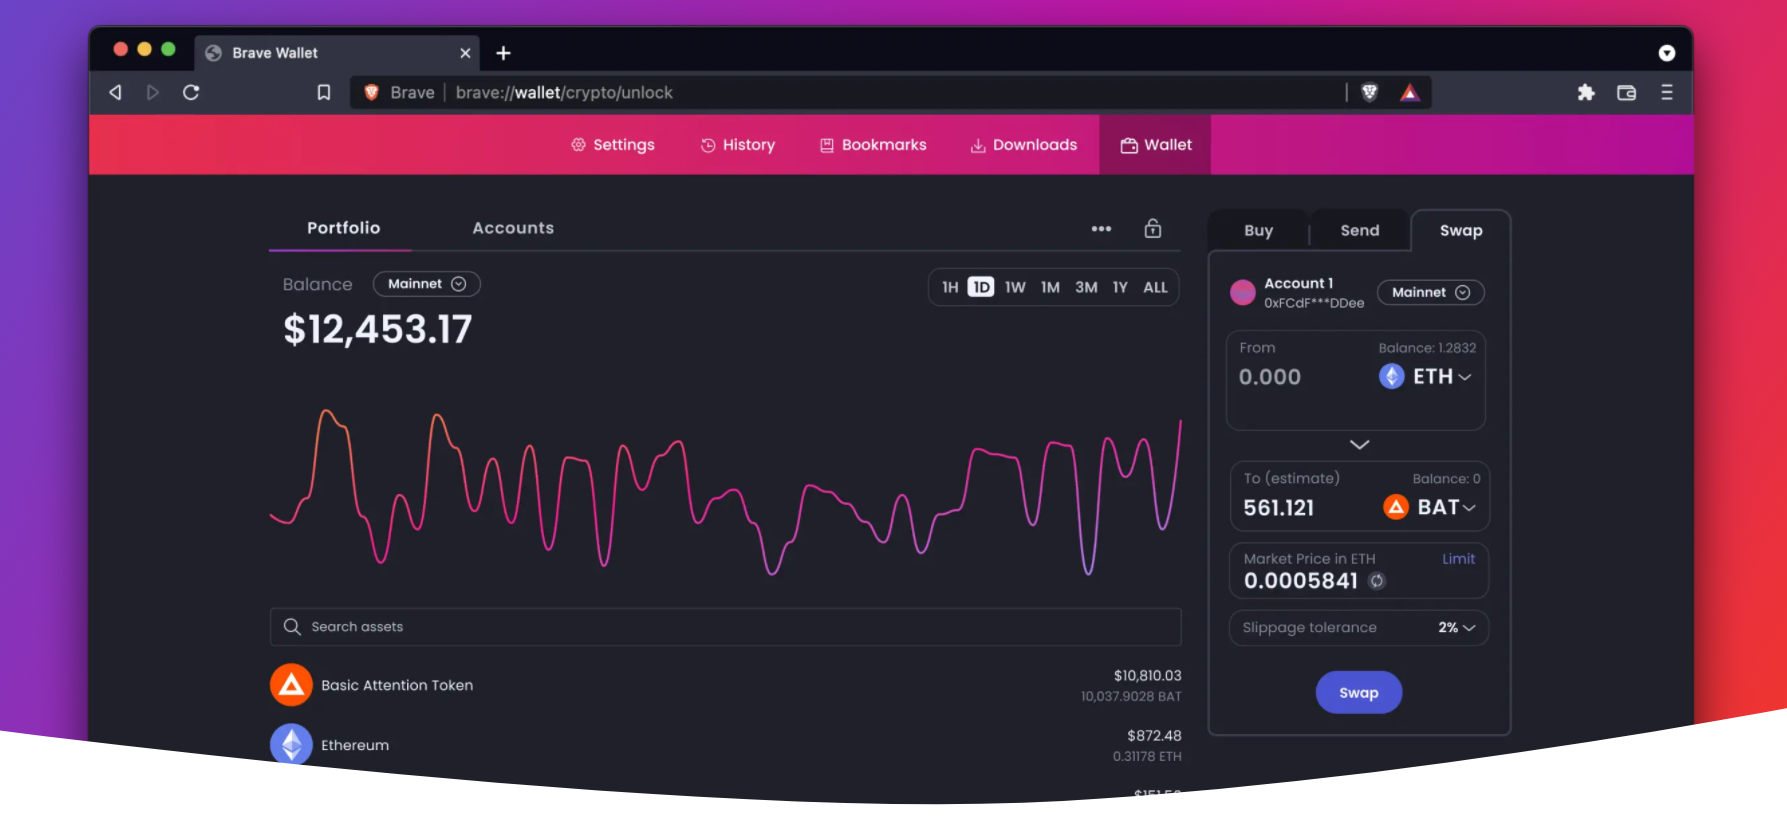Open the ETH token selector dropdown
This screenshot has height=834, width=1787.
(1426, 377)
